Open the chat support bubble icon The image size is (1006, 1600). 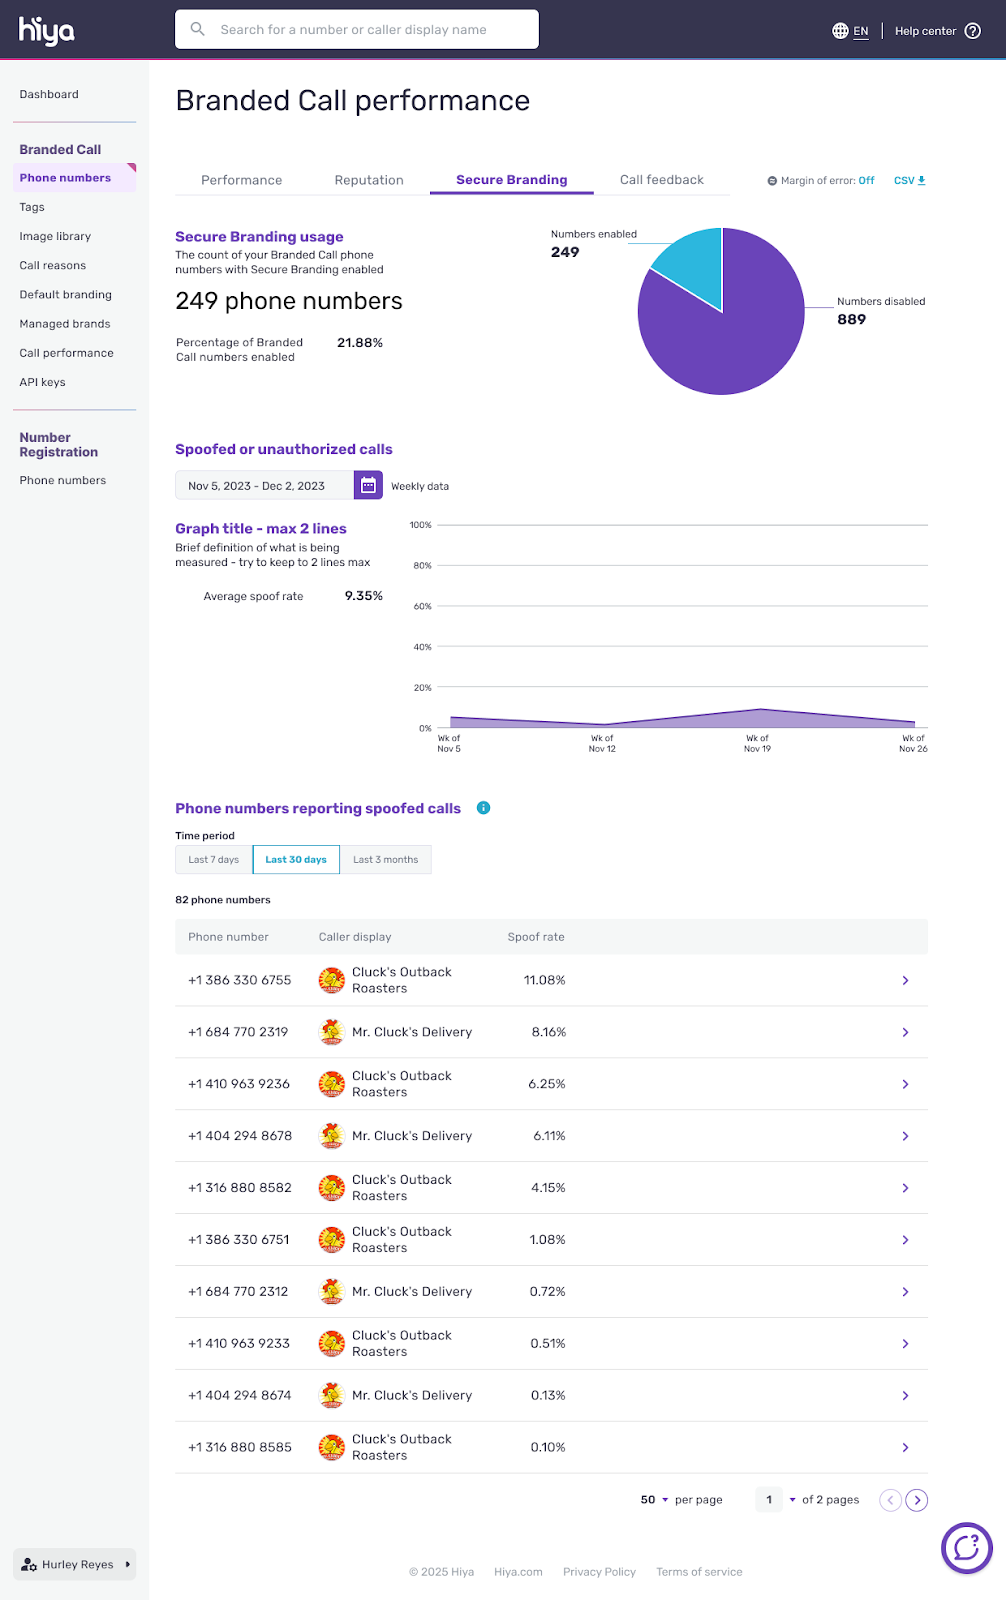pyautogui.click(x=966, y=1548)
